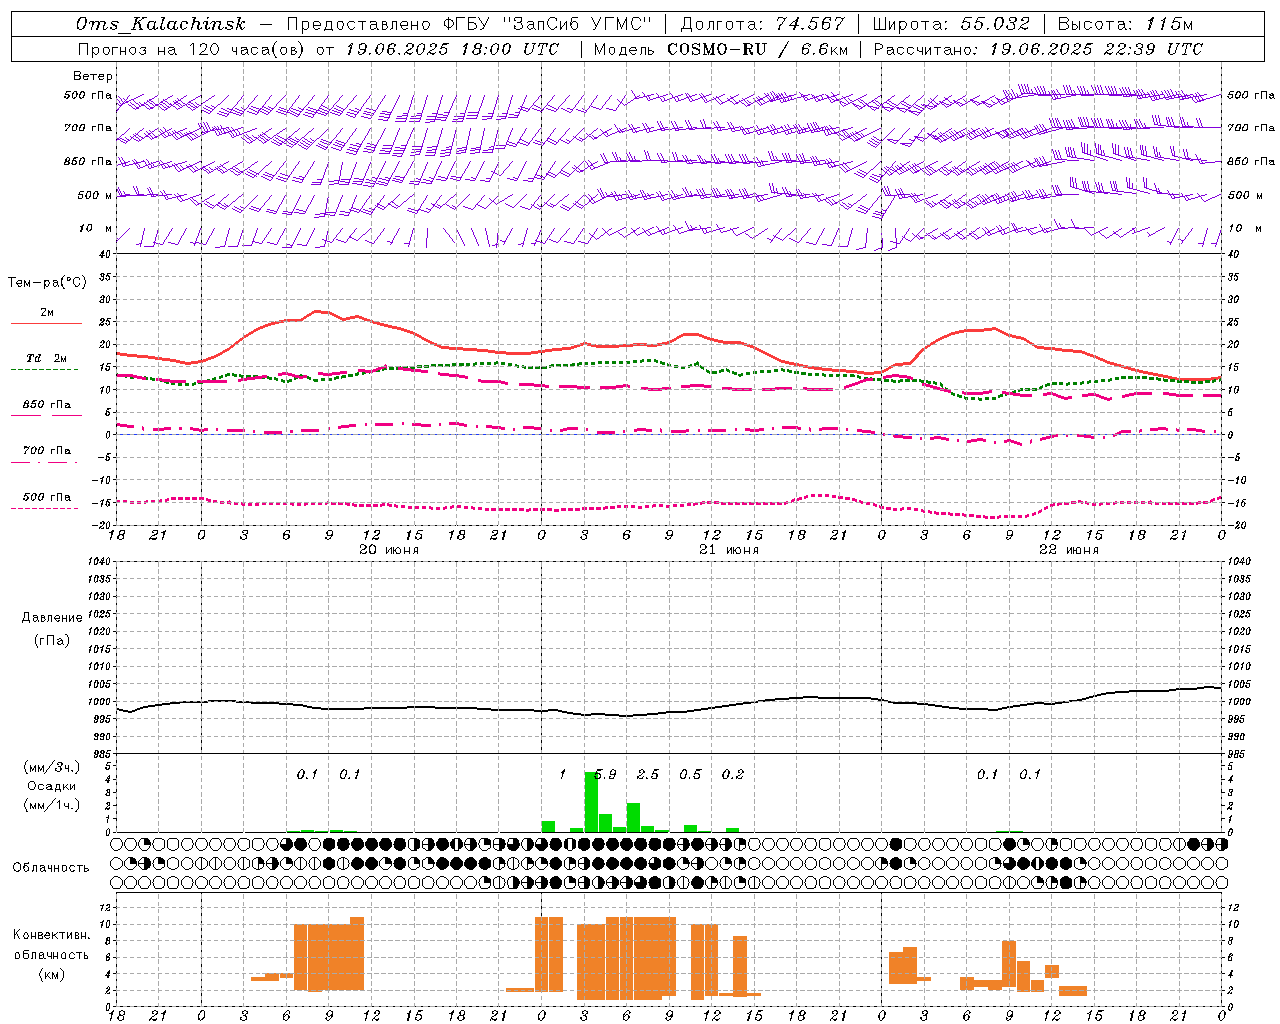Click the 'Осадки' precipitation label
This screenshot has width=1280, height=1024.
(x=52, y=786)
